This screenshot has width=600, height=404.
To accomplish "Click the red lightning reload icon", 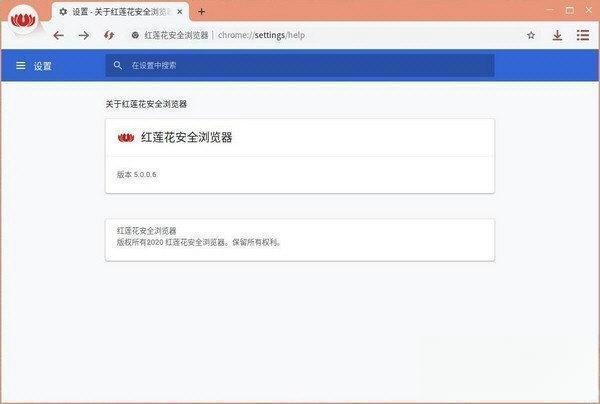I will (x=109, y=36).
